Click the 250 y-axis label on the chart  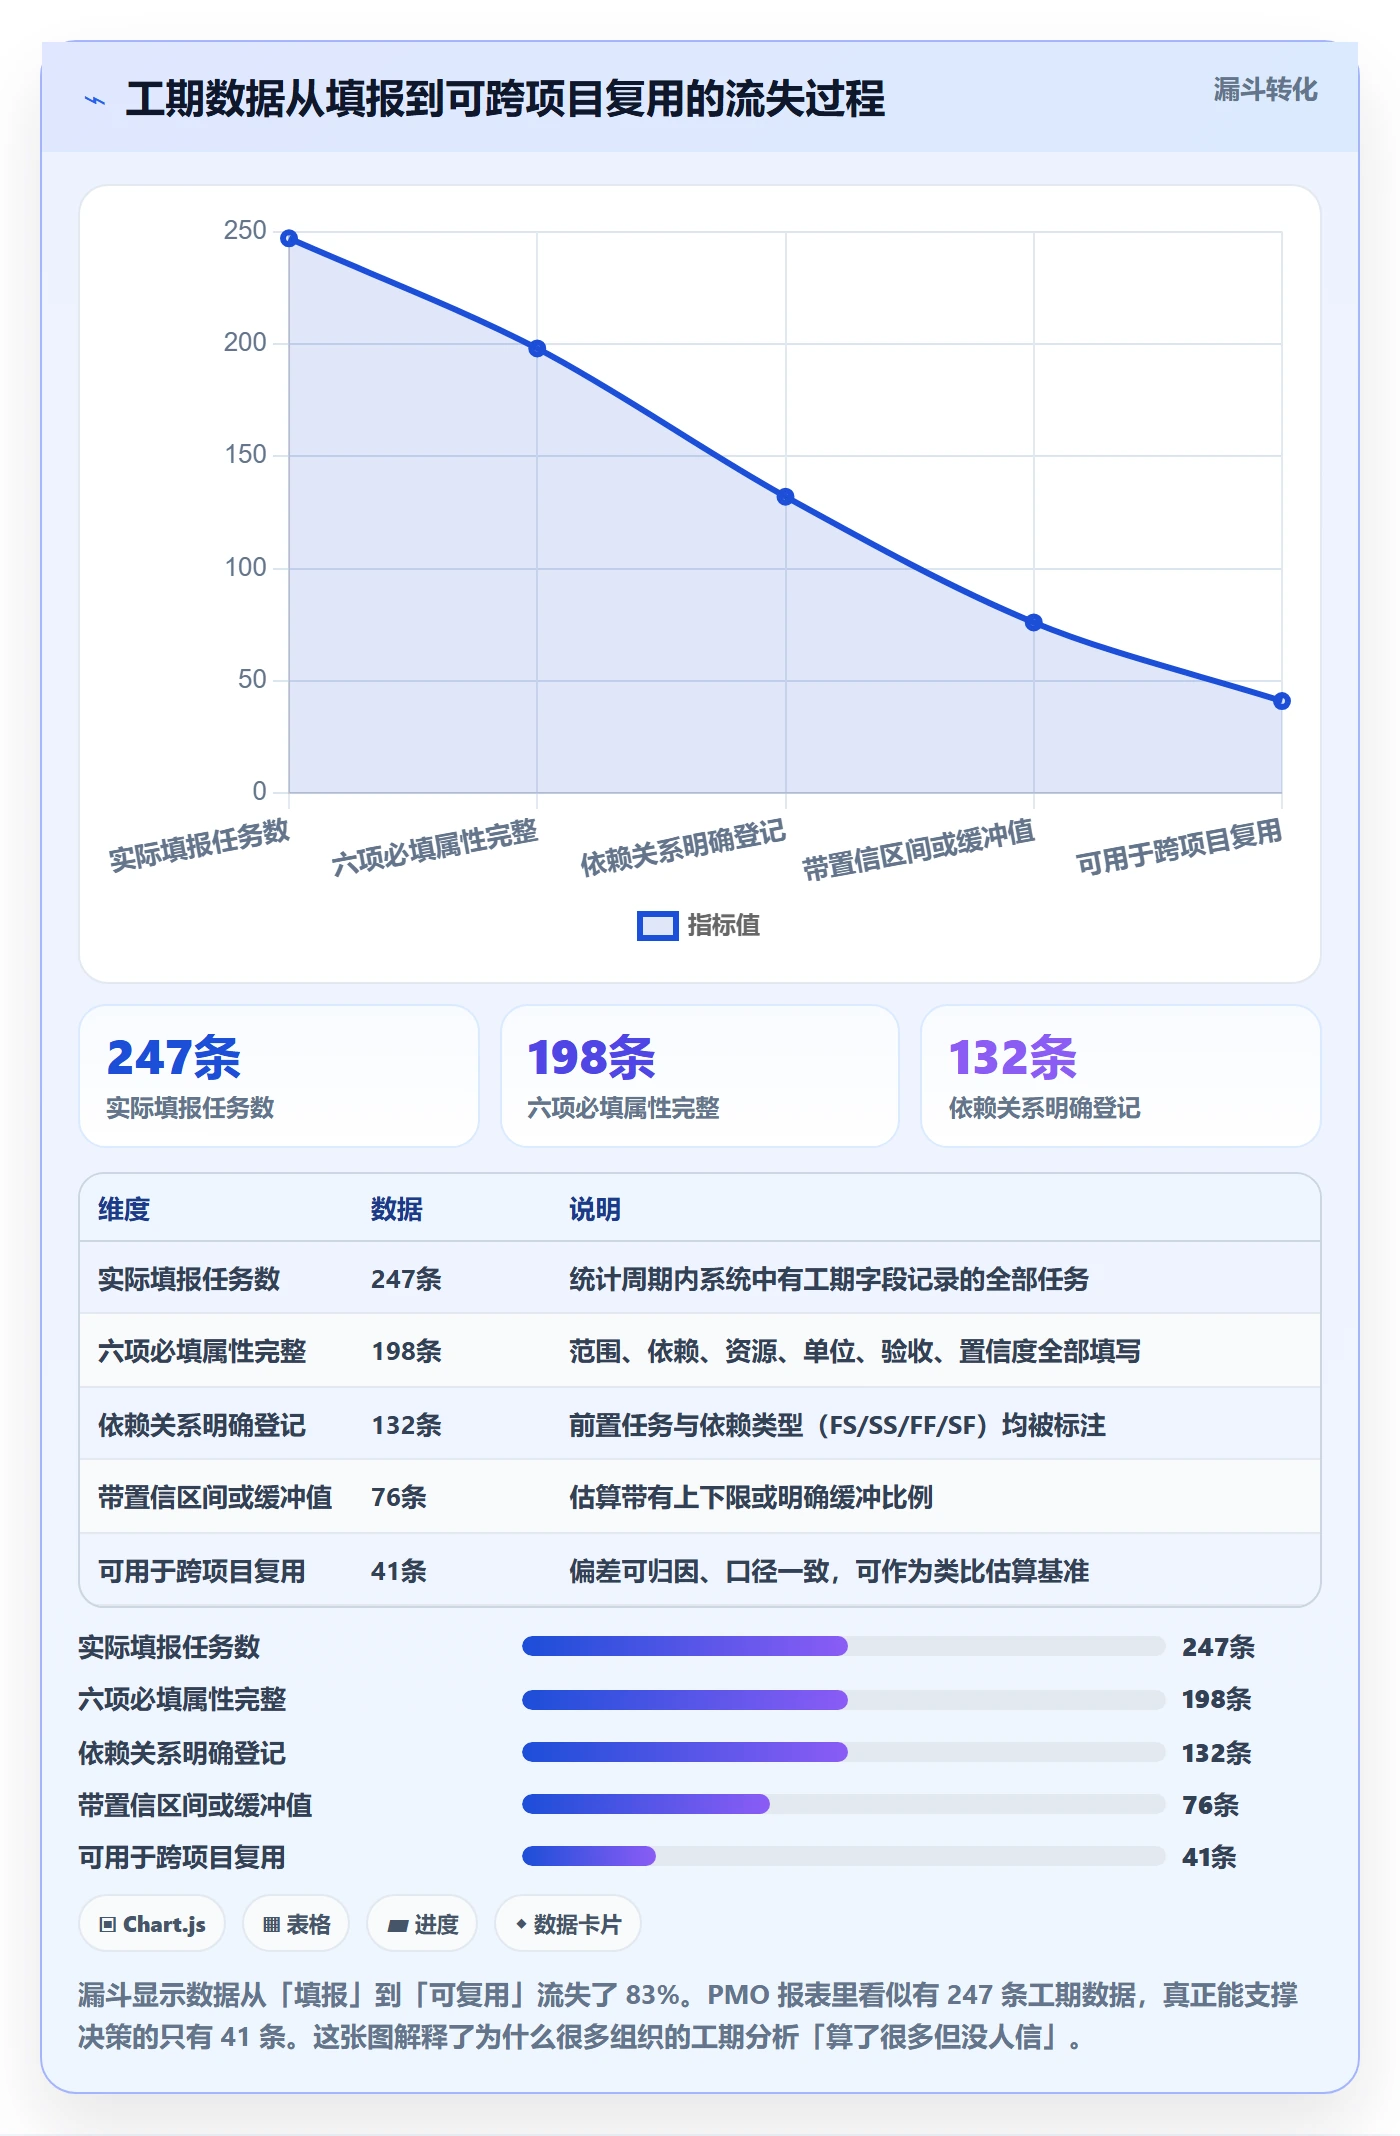click(x=245, y=231)
